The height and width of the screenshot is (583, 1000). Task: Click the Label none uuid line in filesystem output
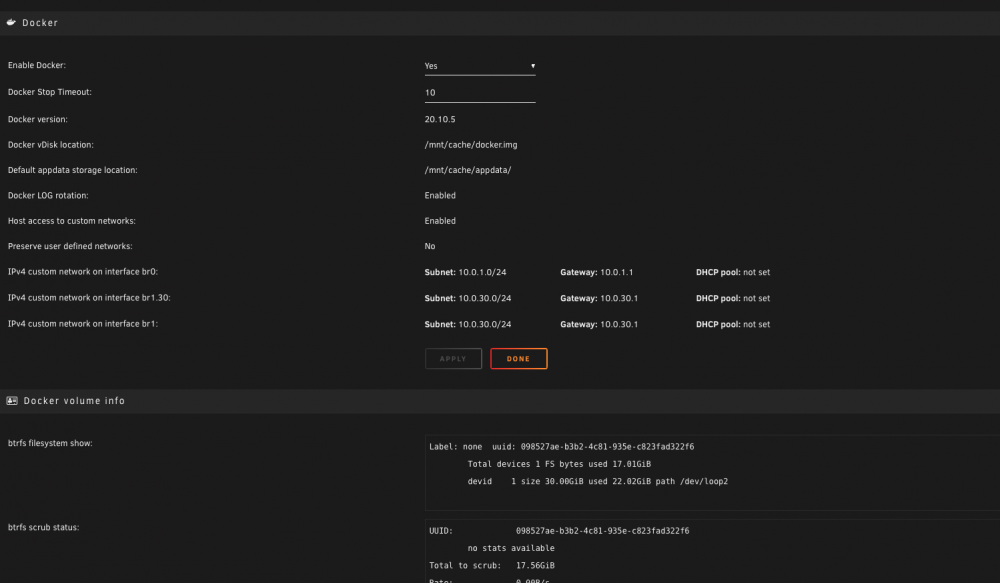tap(561, 446)
